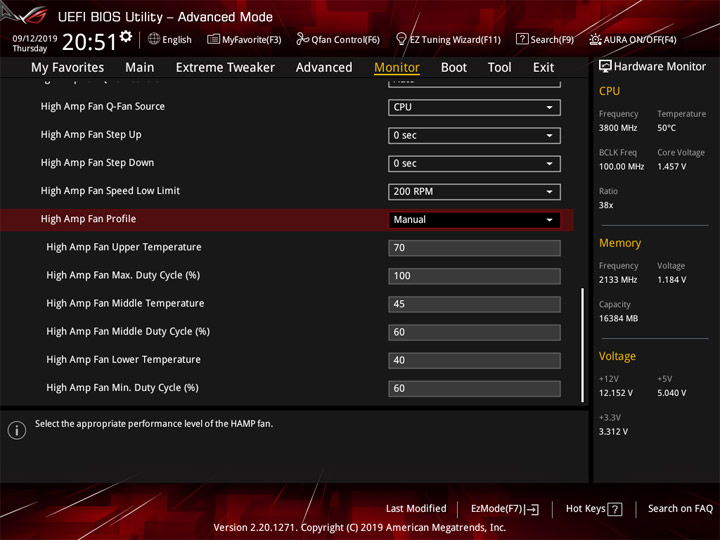This screenshot has width=720, height=540.
Task: Click the BCLK Freq 100.00 MHz value
Action: pyautogui.click(x=621, y=167)
